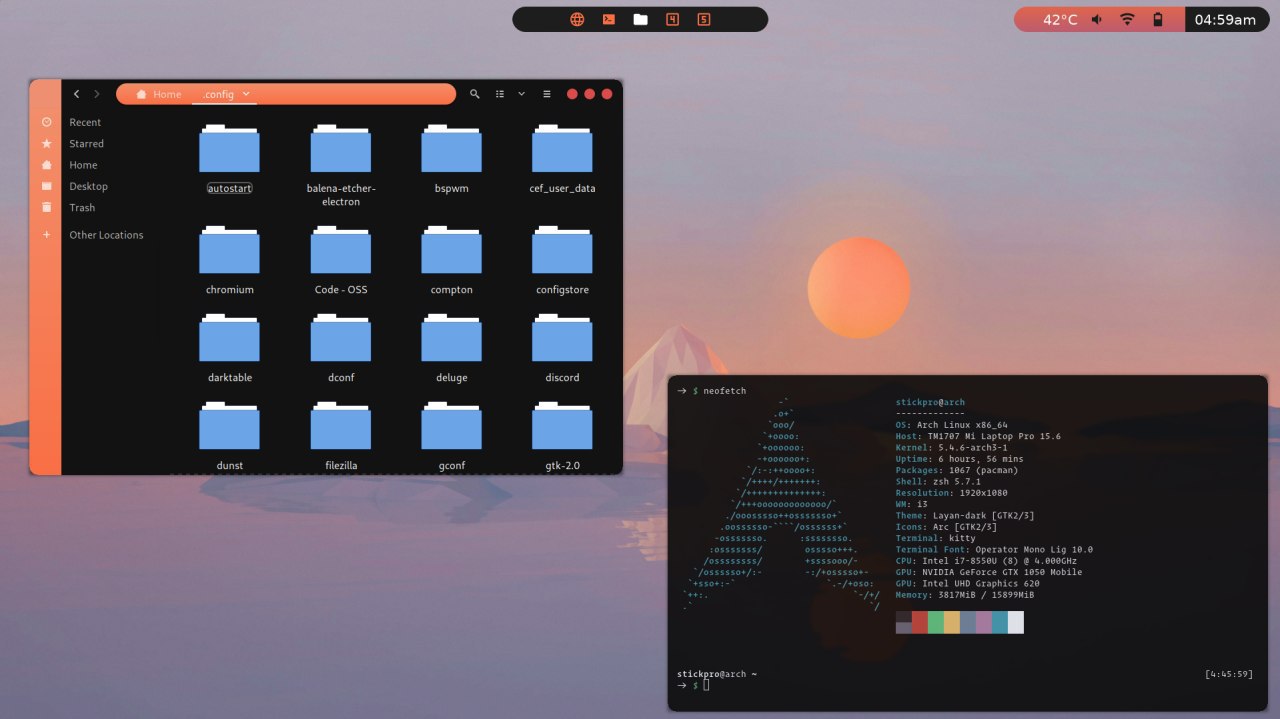Select the chromium folder

(229, 260)
